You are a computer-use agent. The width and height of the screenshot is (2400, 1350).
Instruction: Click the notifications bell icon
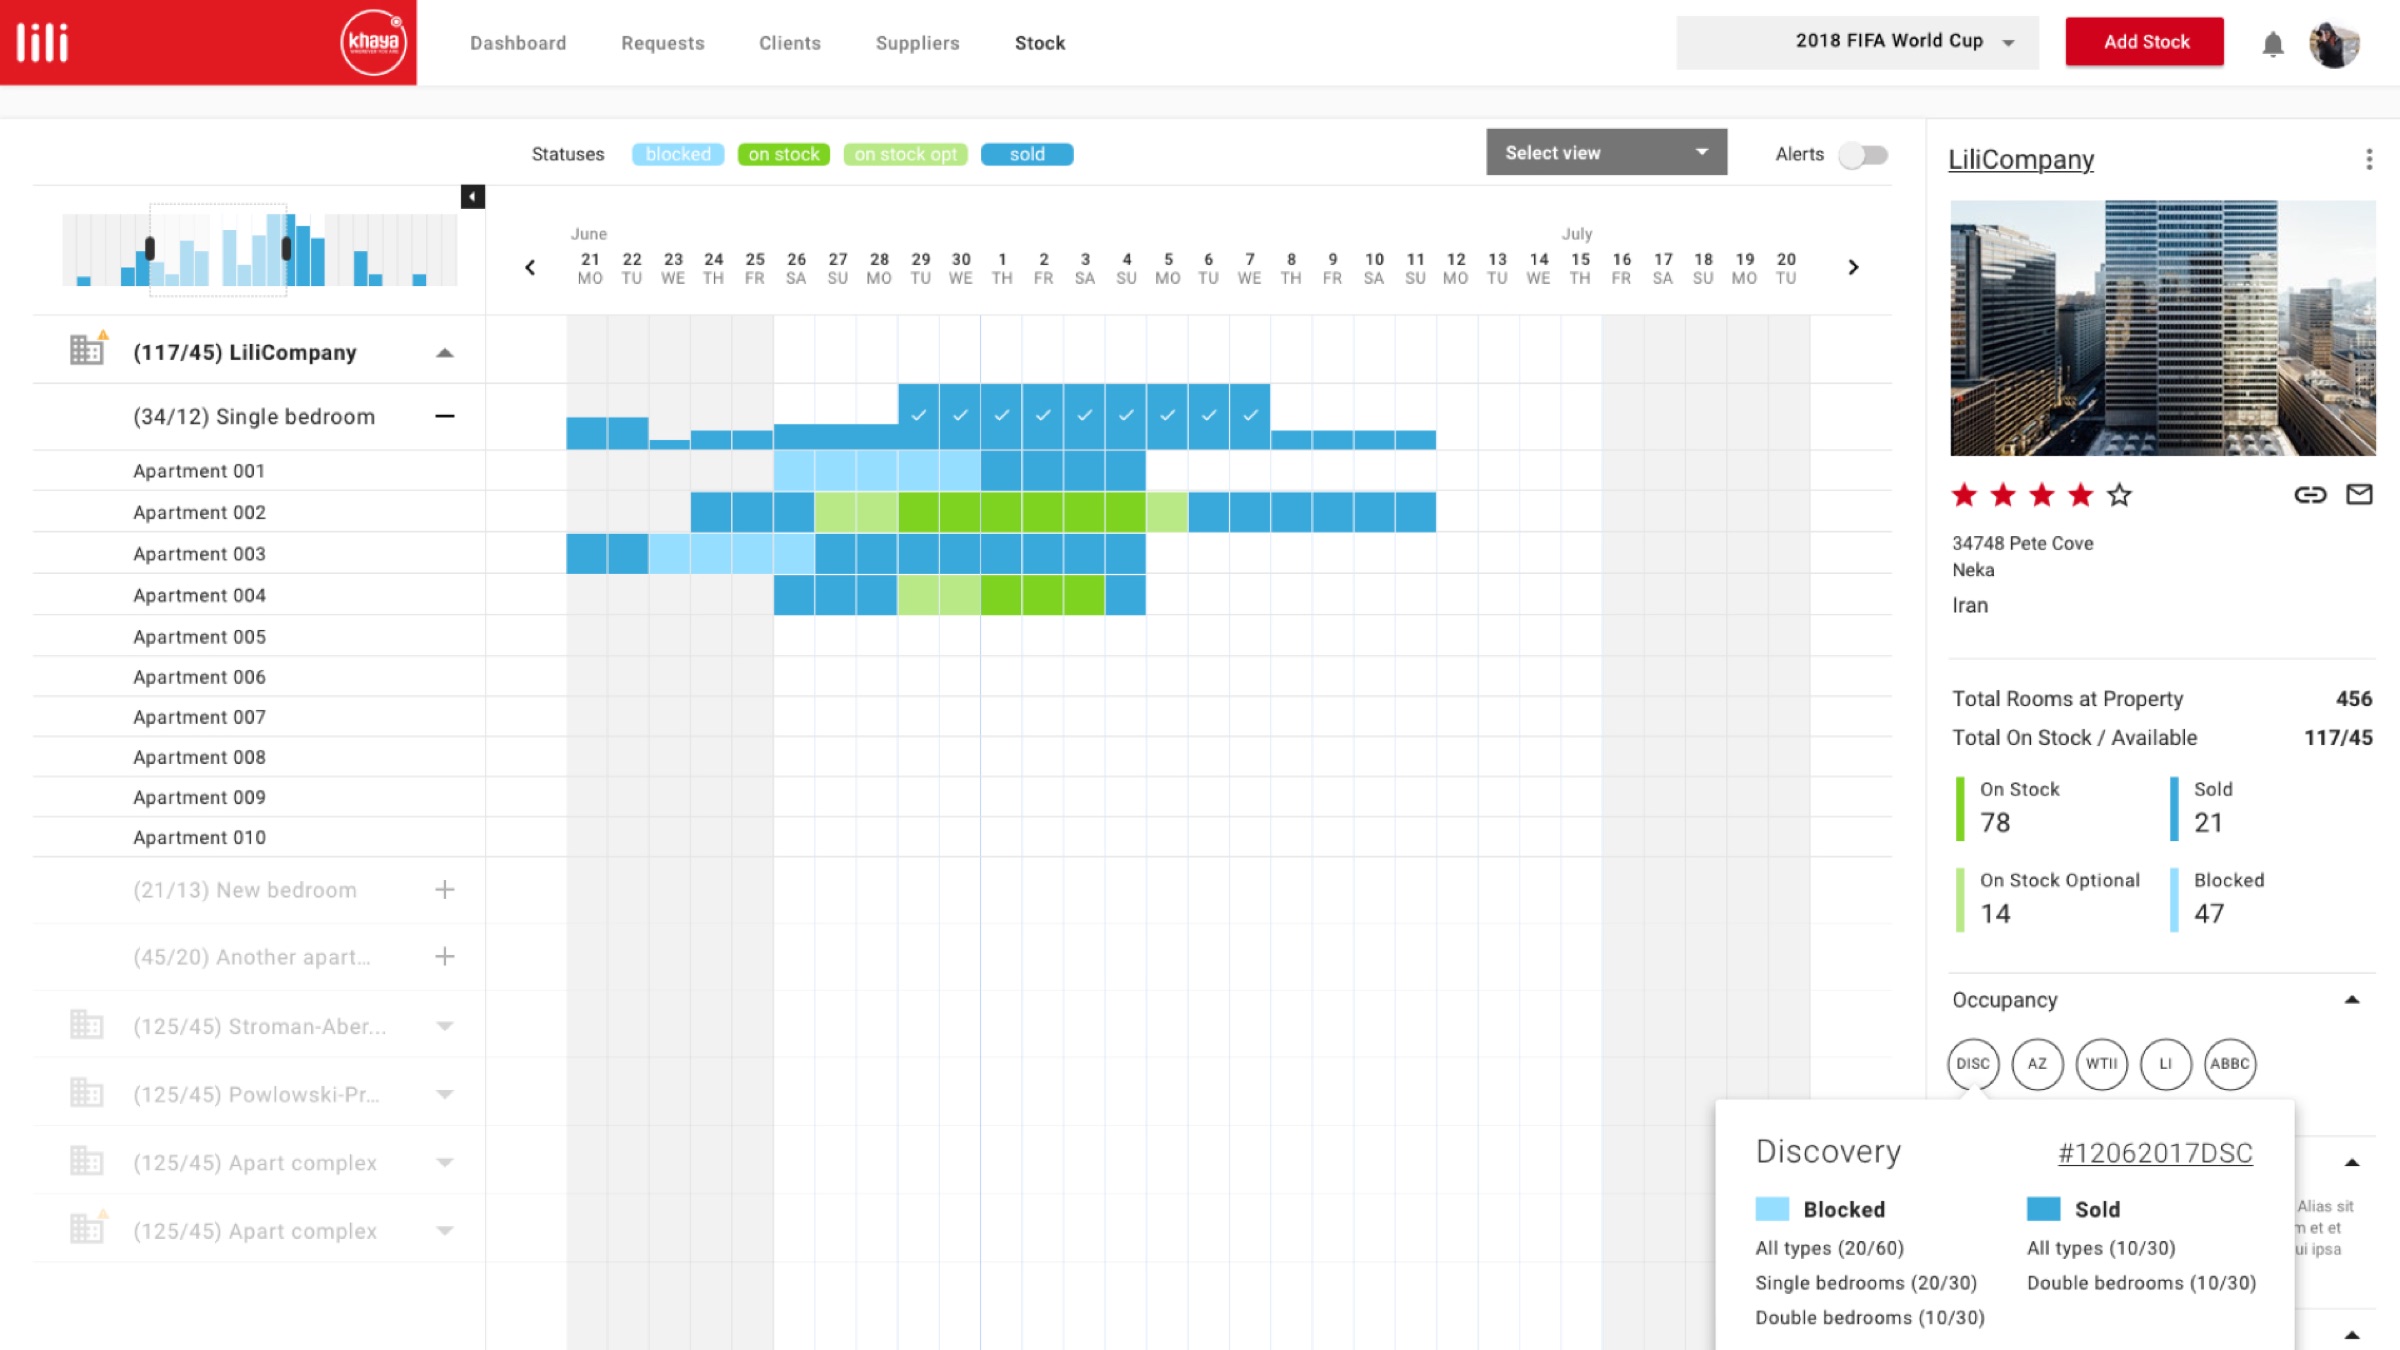2272,44
